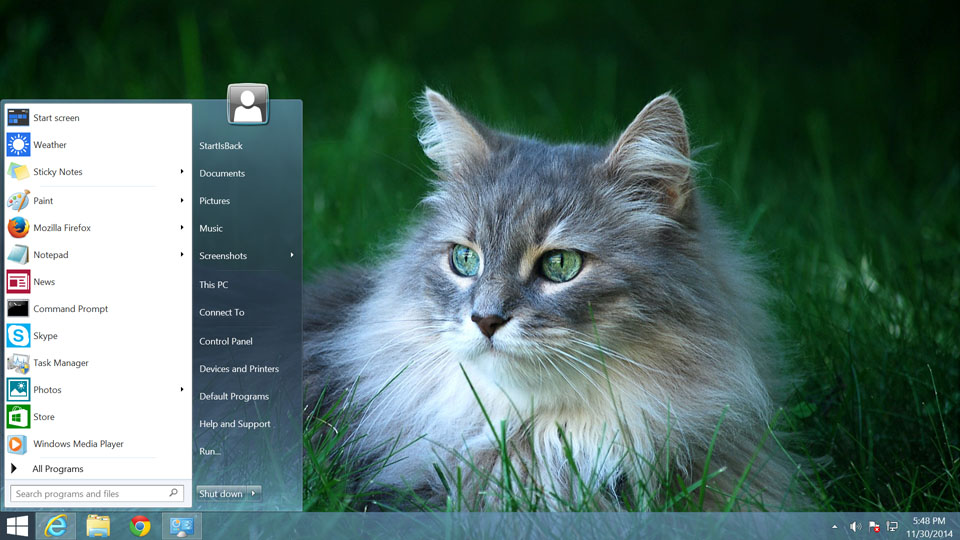Click the Shut down button
The height and width of the screenshot is (540, 960).
point(221,493)
